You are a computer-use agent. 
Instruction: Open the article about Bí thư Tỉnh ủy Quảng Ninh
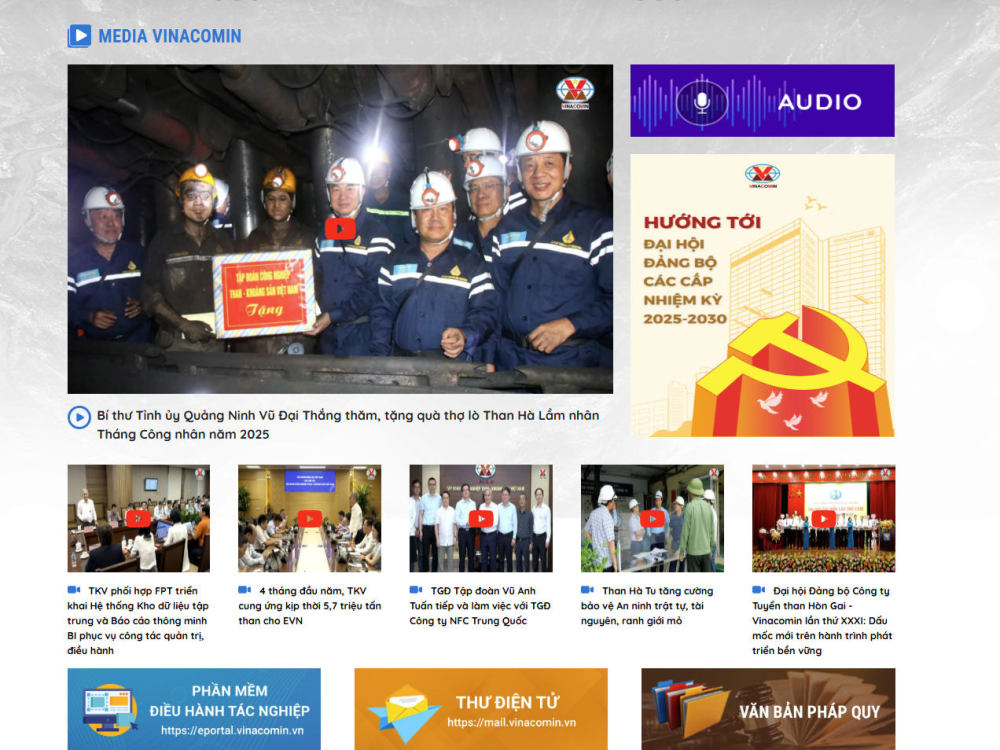tap(348, 425)
